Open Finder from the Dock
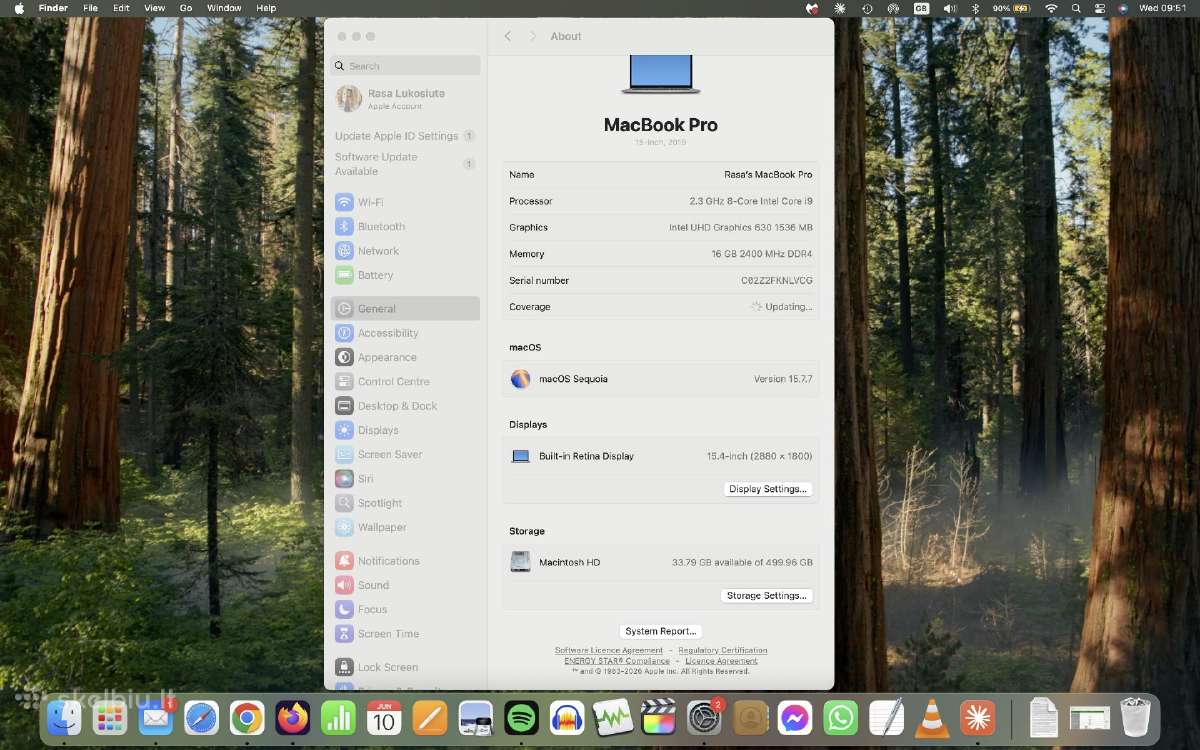Image resolution: width=1200 pixels, height=750 pixels. (x=64, y=718)
